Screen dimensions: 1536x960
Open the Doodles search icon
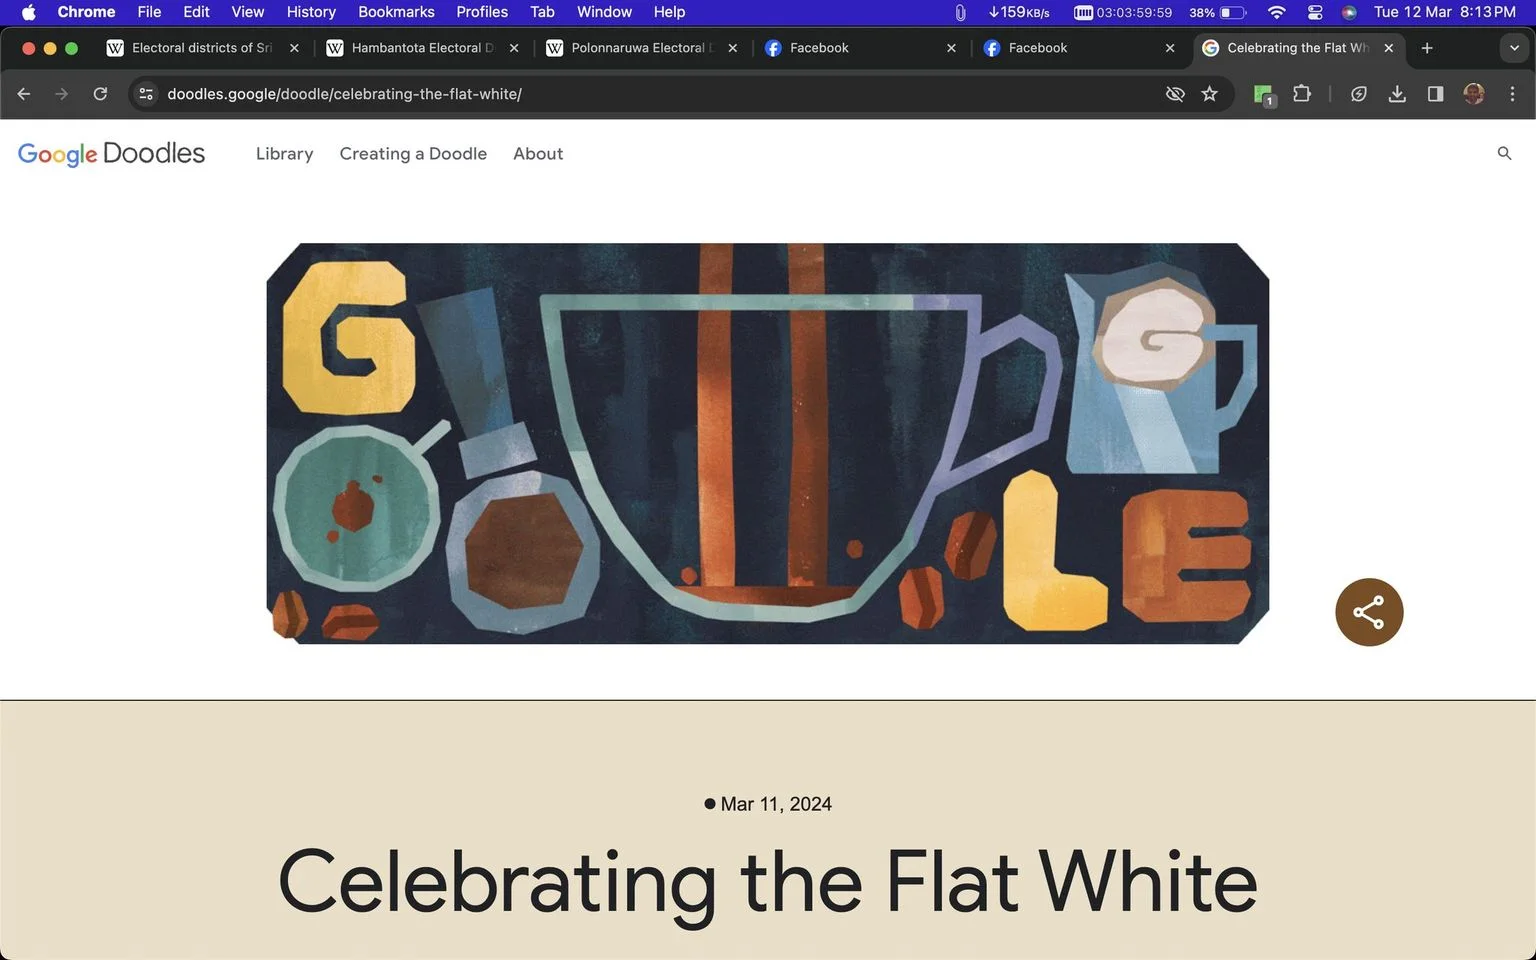1504,153
